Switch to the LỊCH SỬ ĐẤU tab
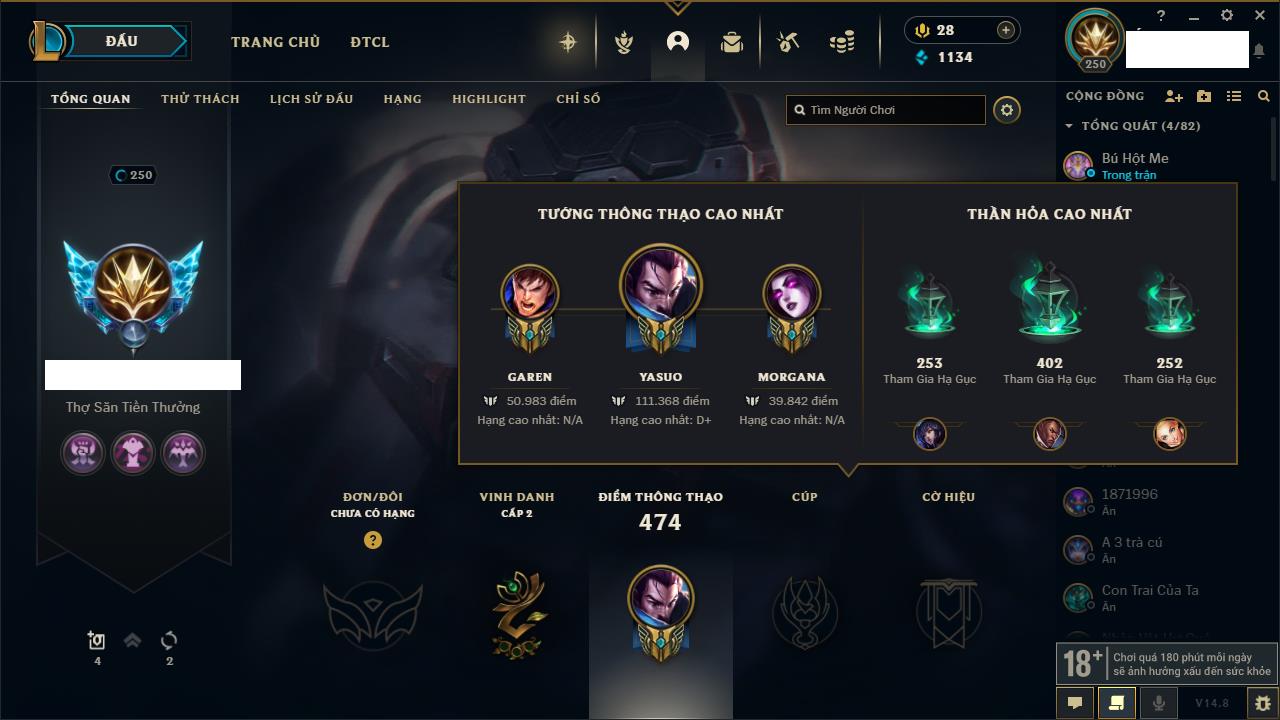The height and width of the screenshot is (720, 1280). coord(311,99)
